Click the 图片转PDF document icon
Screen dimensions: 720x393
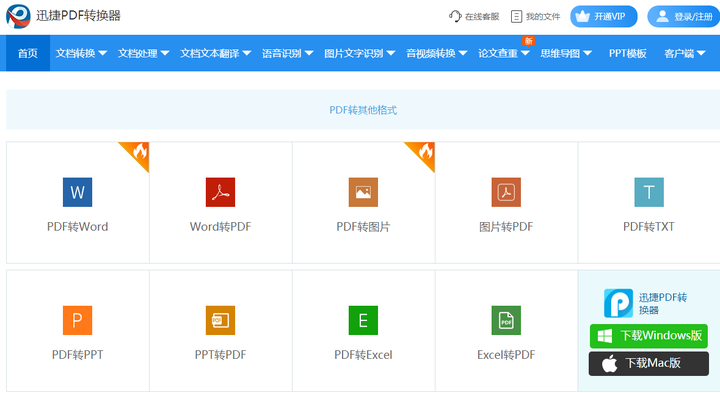pyautogui.click(x=506, y=192)
